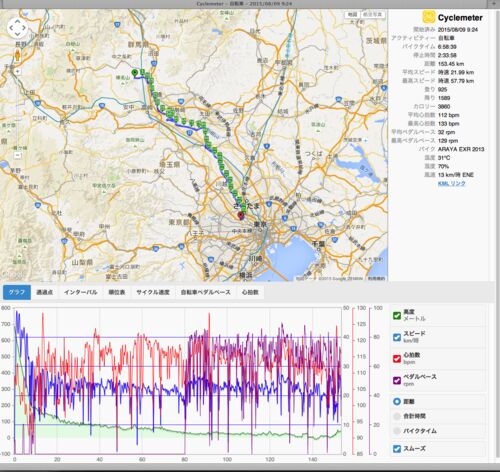Select the バイクタイム radio button
This screenshot has height=472, width=500.
pyautogui.click(x=397, y=431)
